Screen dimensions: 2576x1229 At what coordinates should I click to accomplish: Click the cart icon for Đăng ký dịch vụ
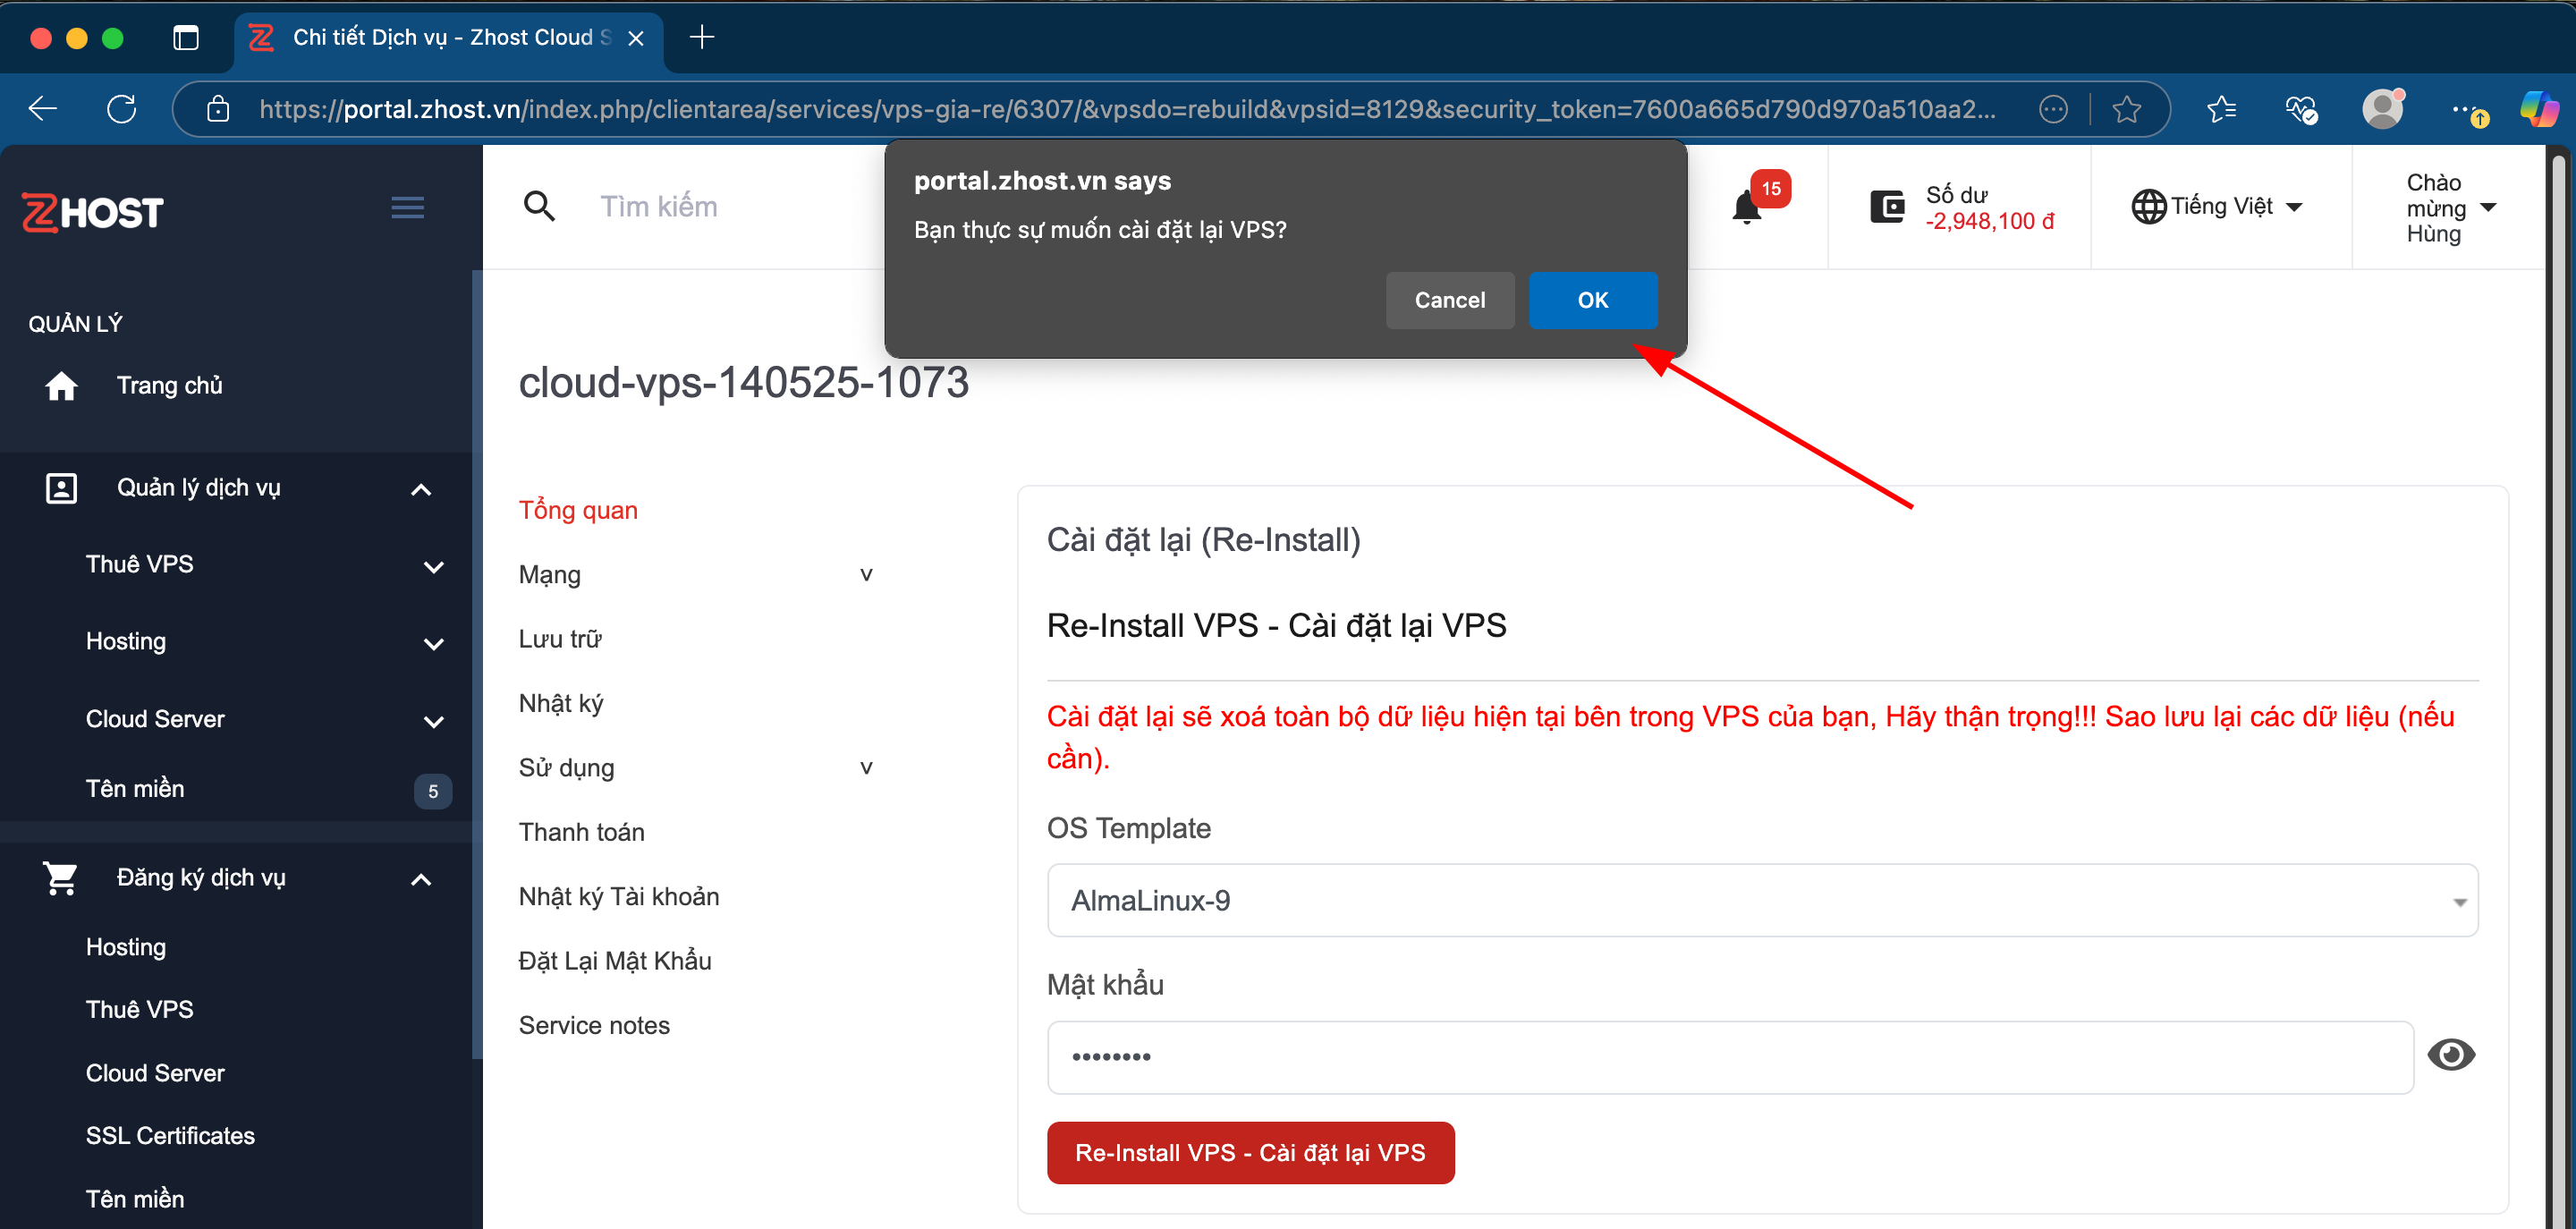click(x=61, y=877)
